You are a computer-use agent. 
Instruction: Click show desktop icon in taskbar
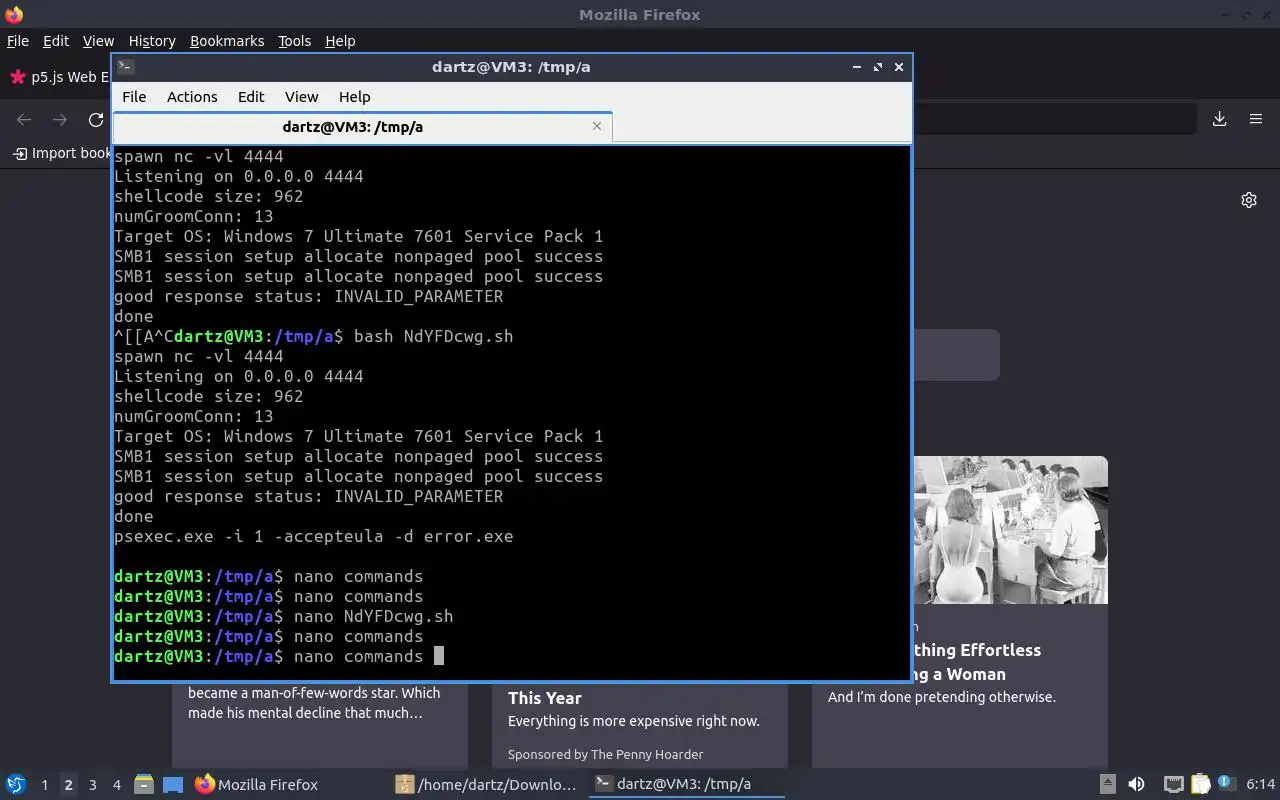173,785
